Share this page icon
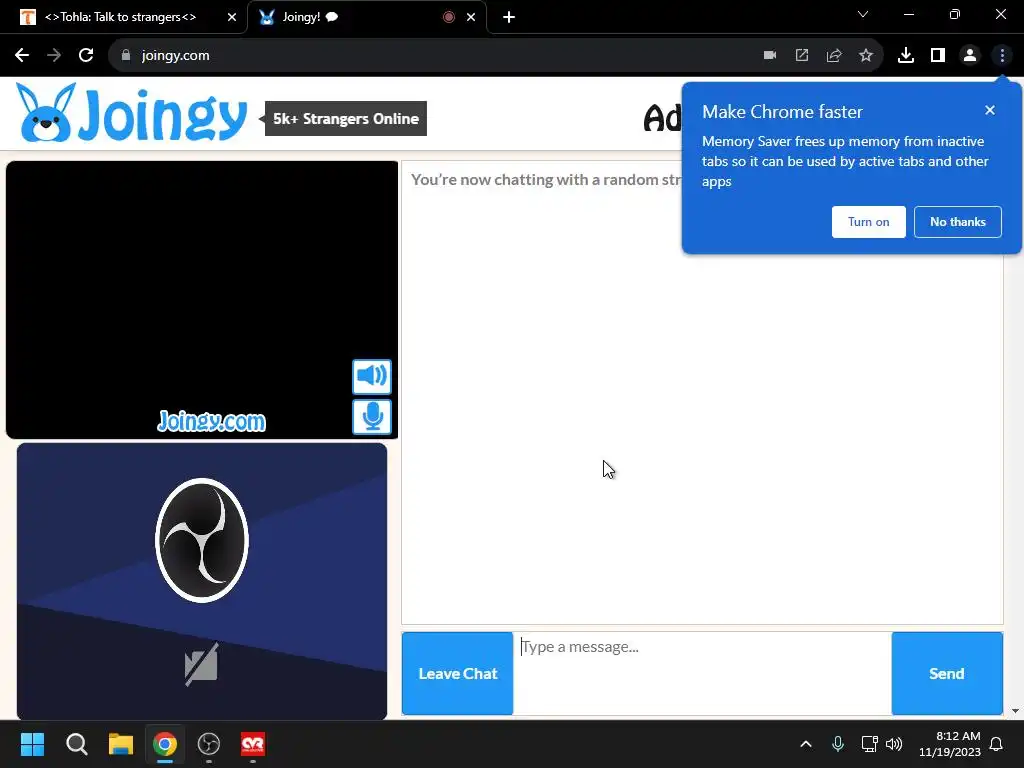 834,56
